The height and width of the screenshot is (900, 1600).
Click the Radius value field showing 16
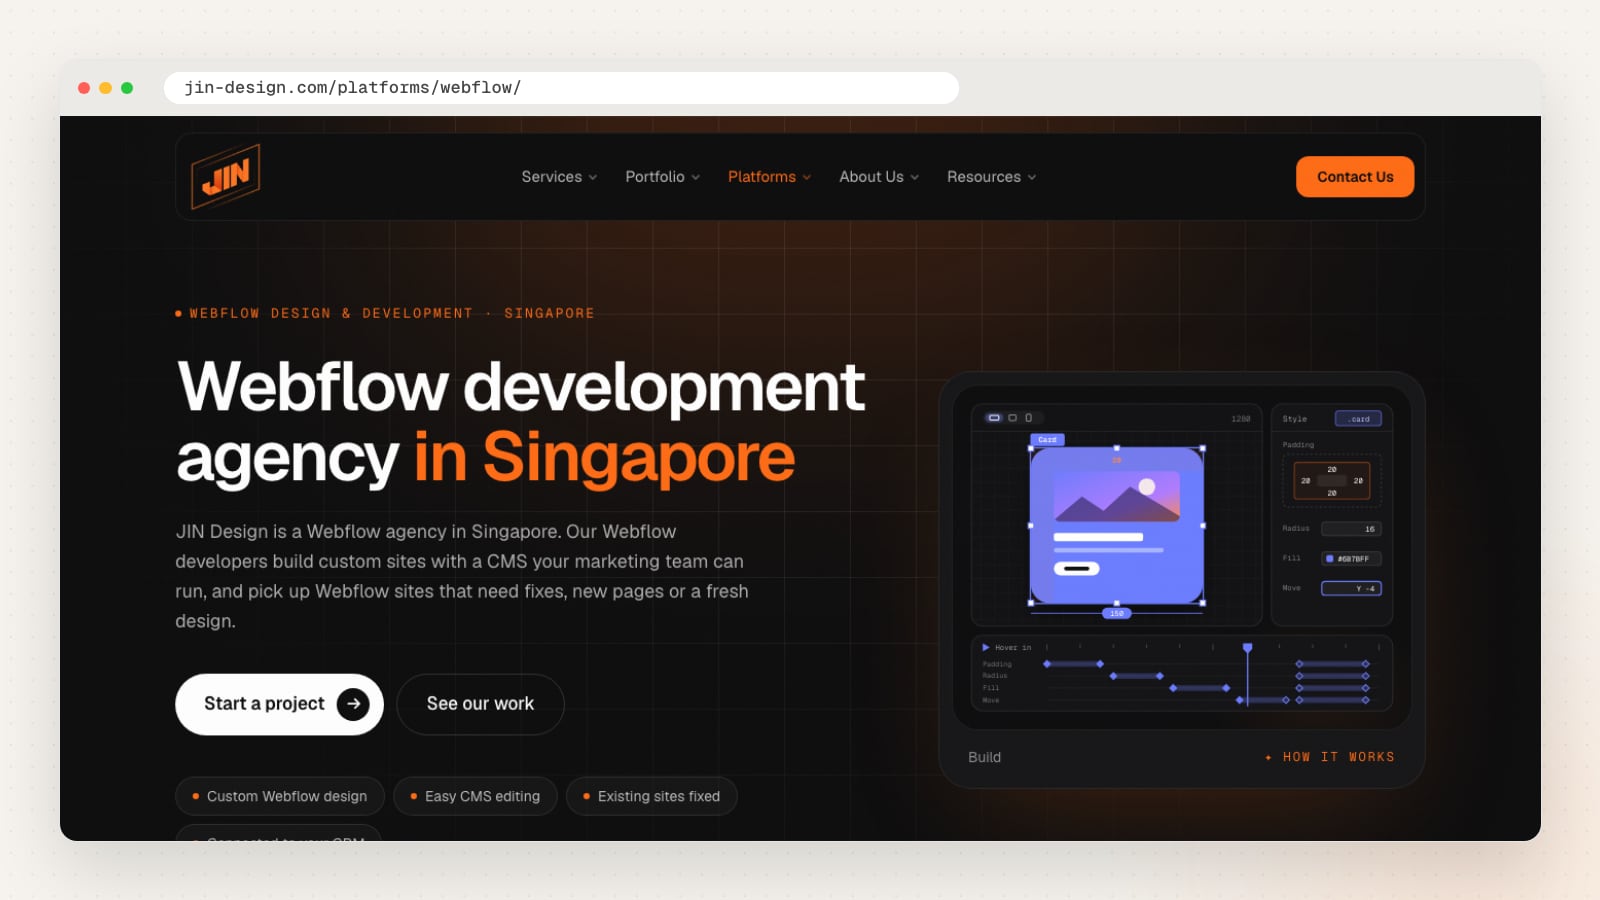(x=1351, y=529)
